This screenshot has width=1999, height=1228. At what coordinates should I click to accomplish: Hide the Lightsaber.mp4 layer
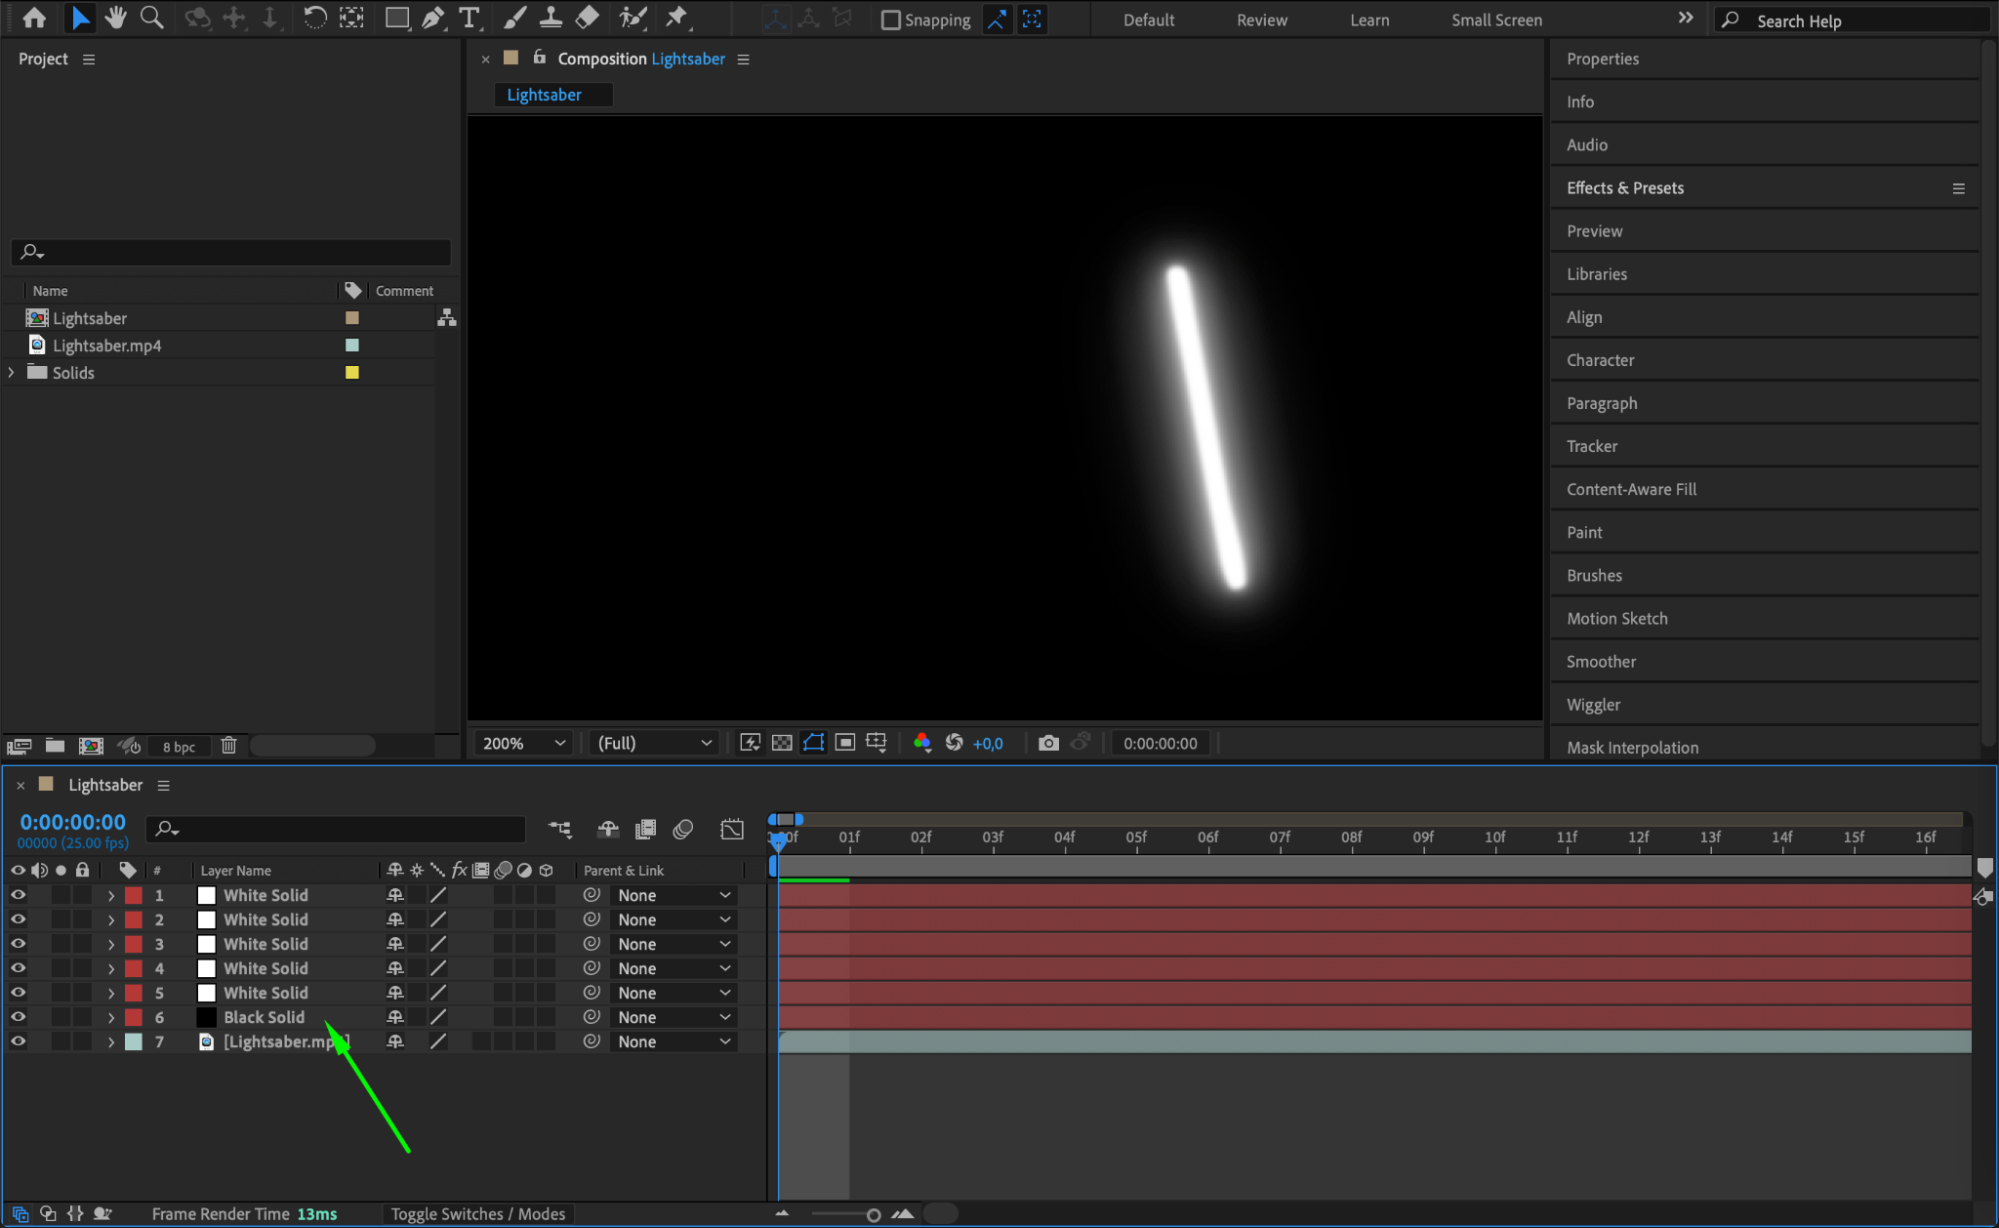(18, 1041)
